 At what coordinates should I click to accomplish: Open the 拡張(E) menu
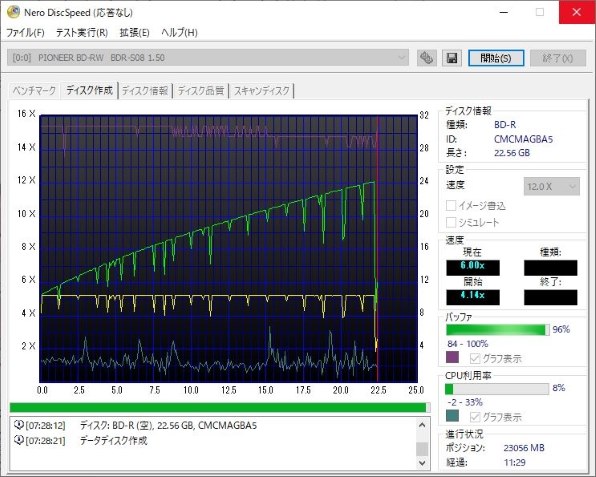pyautogui.click(x=134, y=33)
